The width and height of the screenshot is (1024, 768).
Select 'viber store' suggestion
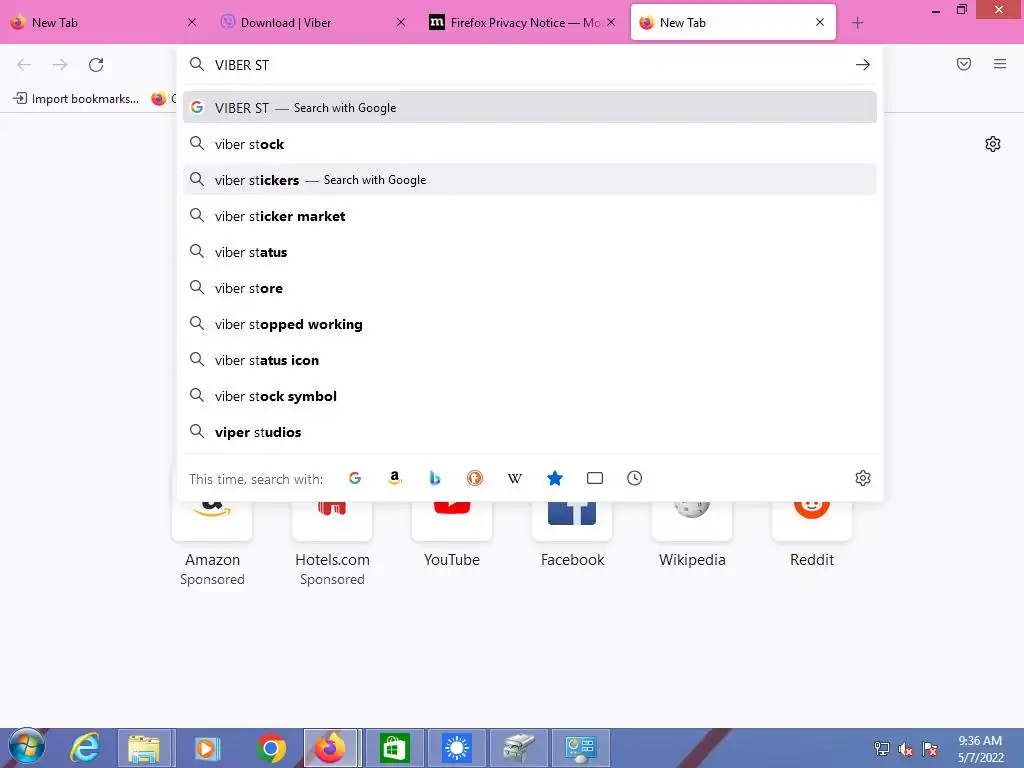pos(530,288)
